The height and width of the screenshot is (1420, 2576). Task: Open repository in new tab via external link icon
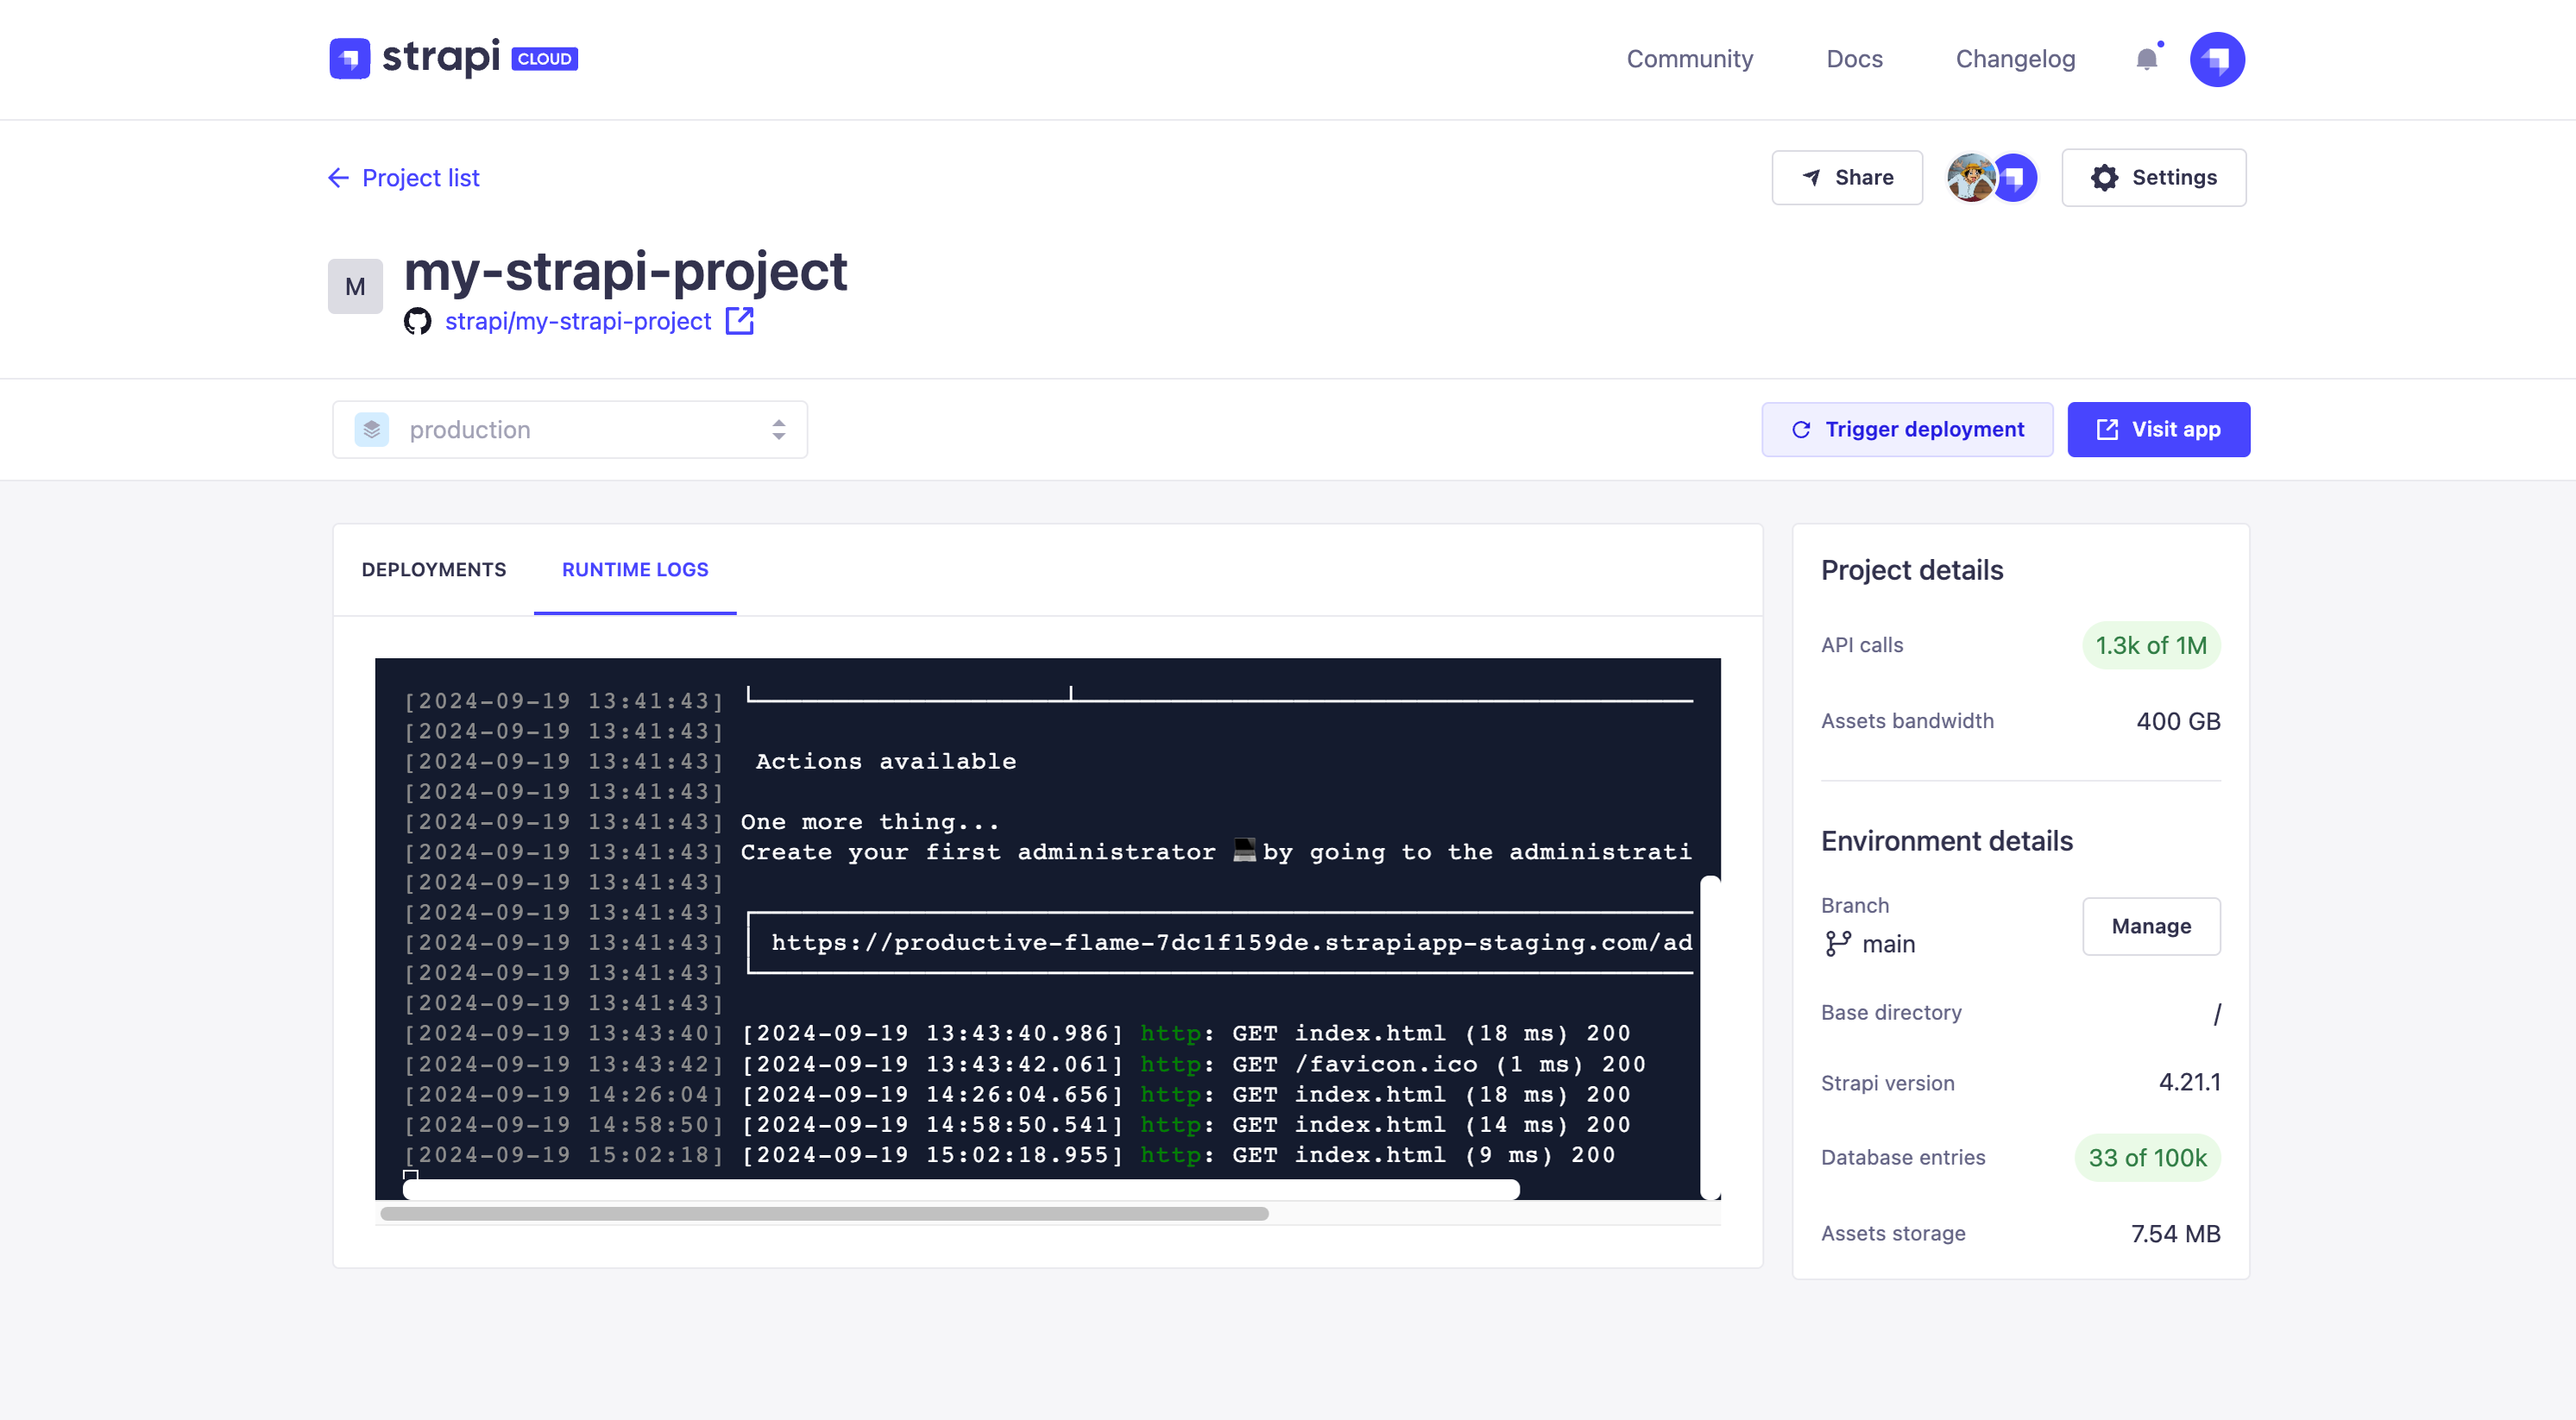coord(740,321)
